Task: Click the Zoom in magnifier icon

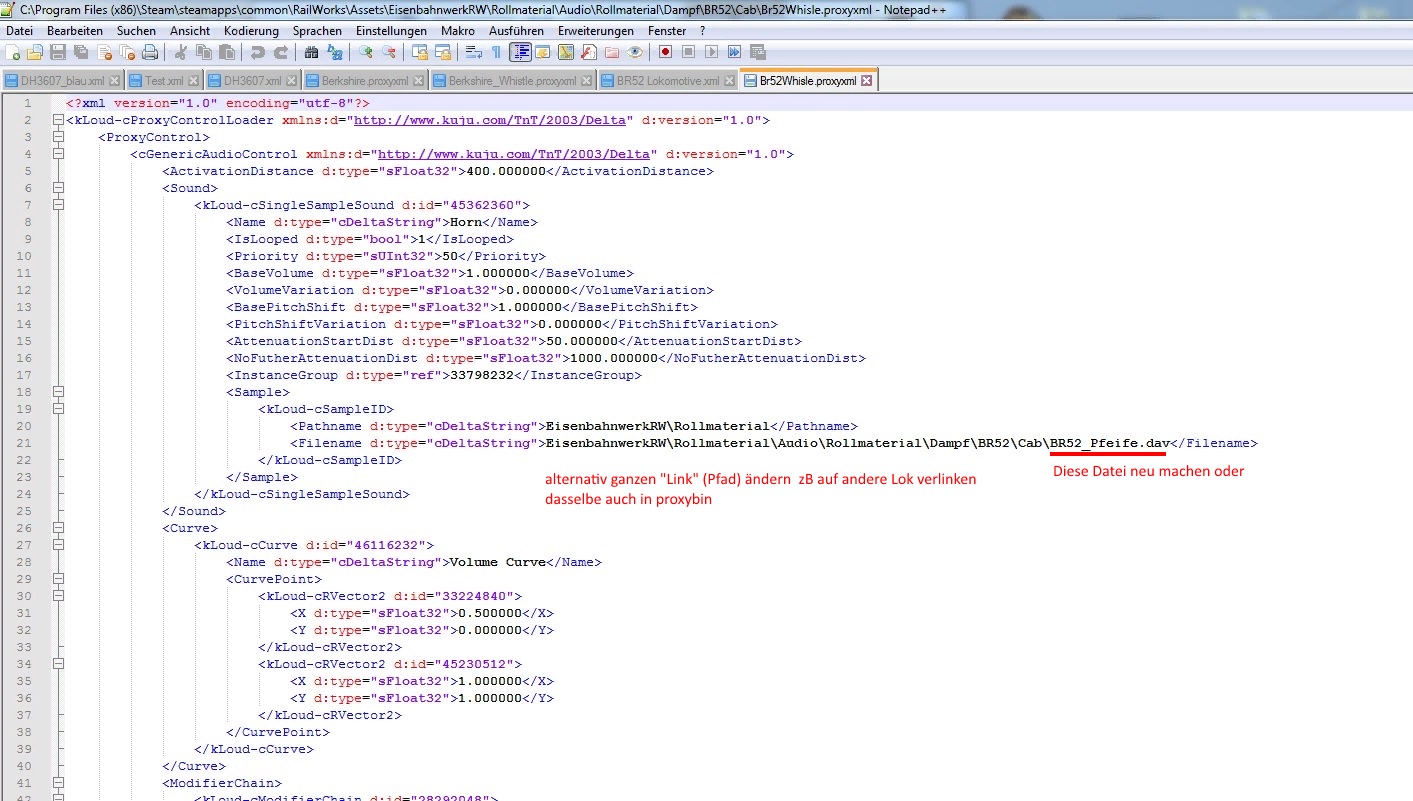Action: [366, 52]
